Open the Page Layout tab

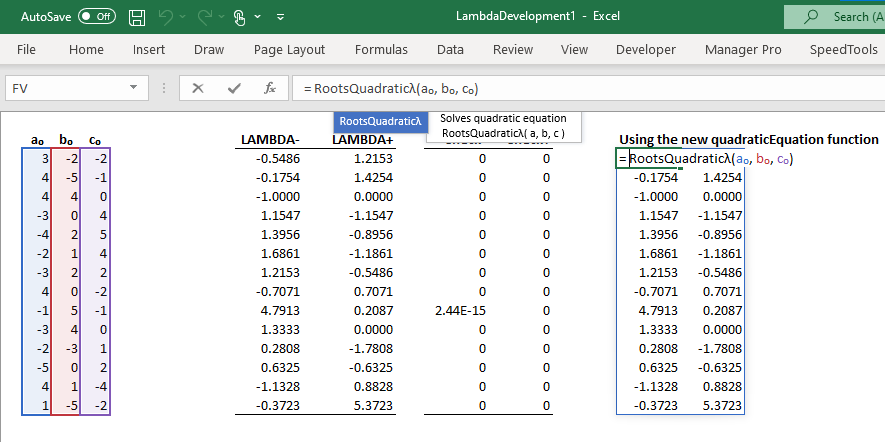tap(289, 50)
